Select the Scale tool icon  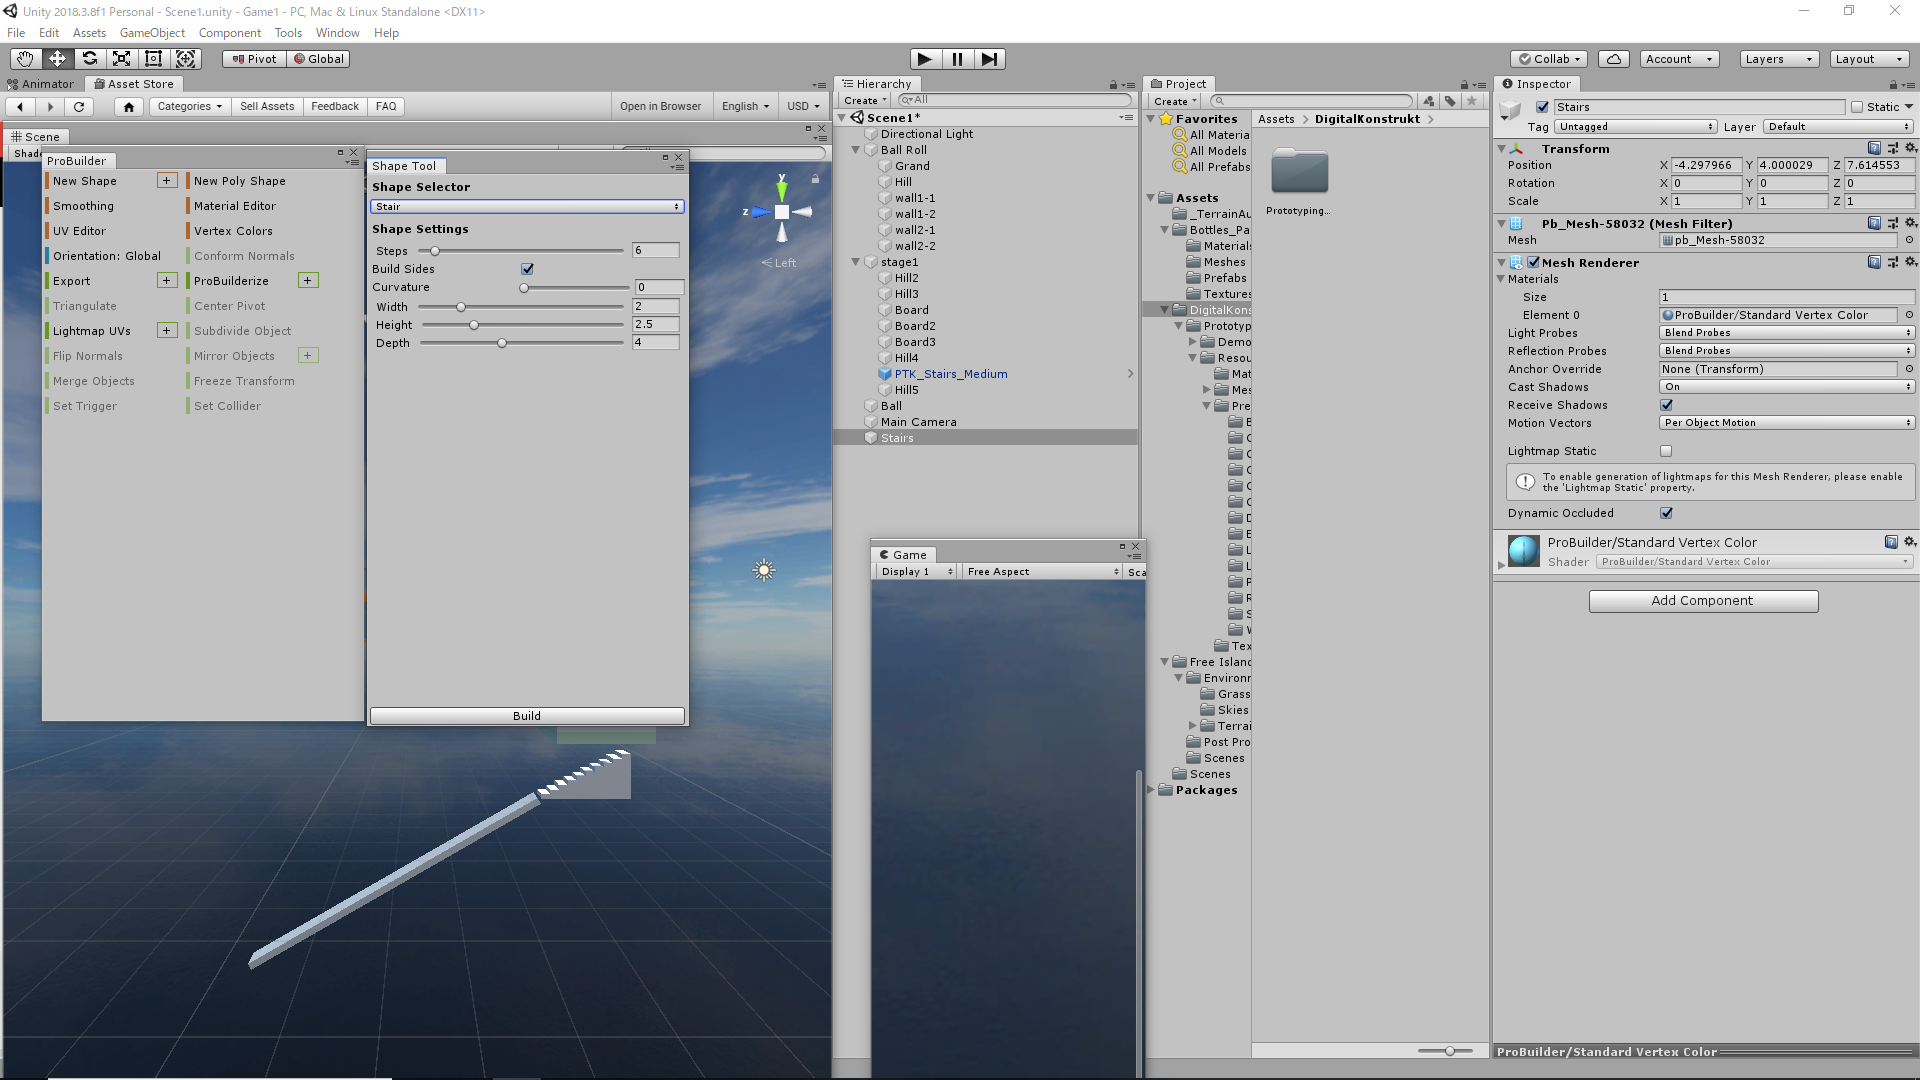(x=121, y=59)
